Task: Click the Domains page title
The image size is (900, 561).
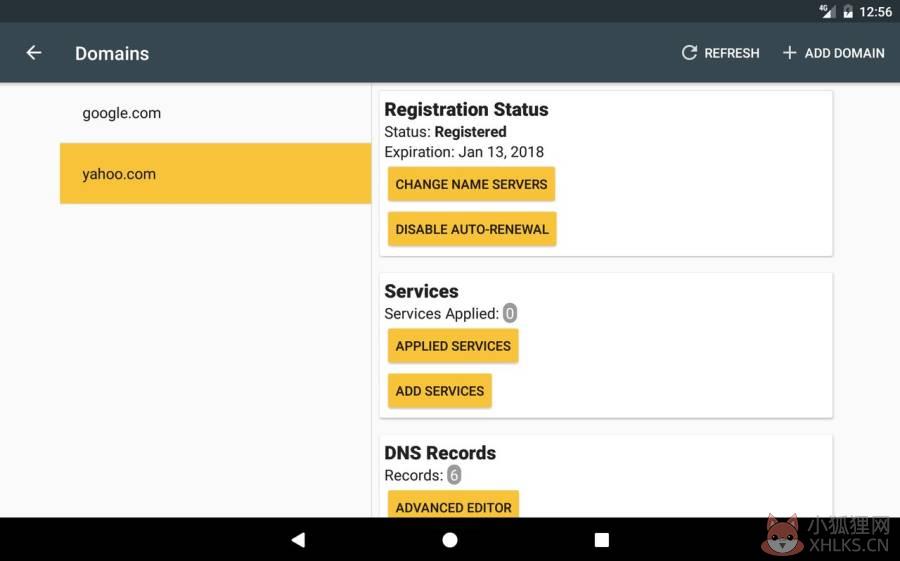Action: pos(112,53)
